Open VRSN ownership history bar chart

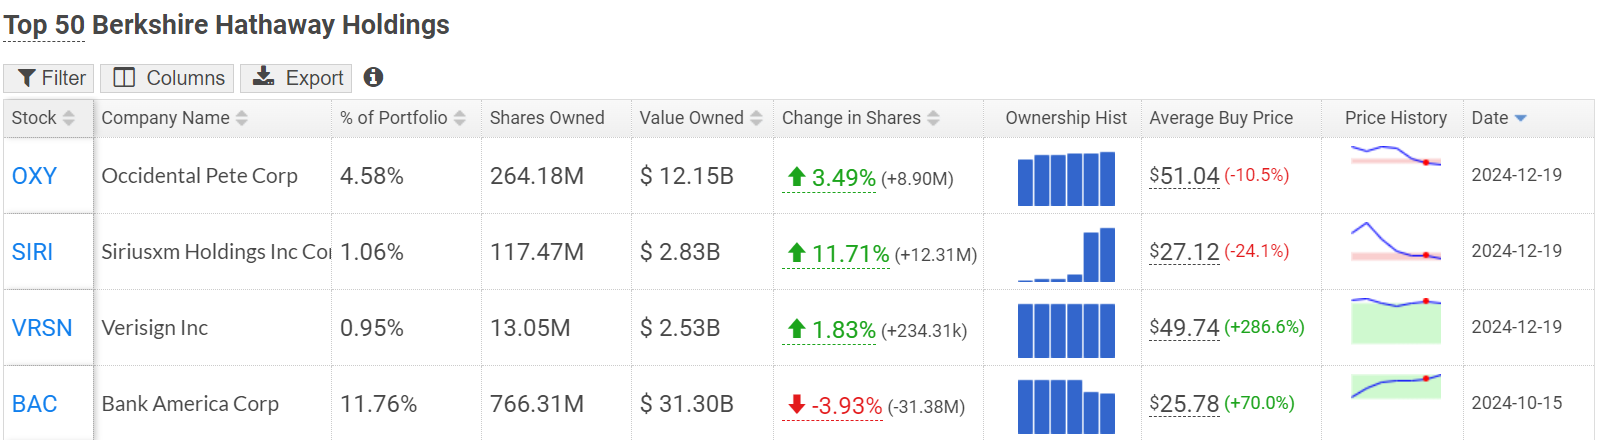(x=1066, y=331)
